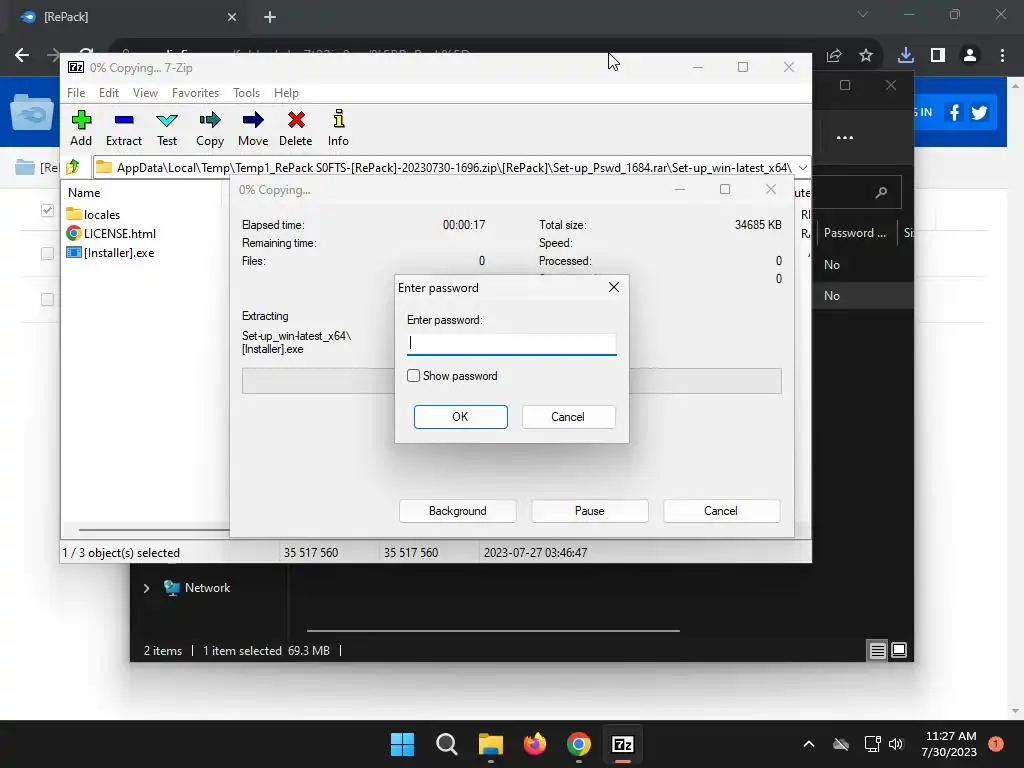Expand the Network tree item in Explorer
The width and height of the screenshot is (1024, 768).
tap(146, 588)
